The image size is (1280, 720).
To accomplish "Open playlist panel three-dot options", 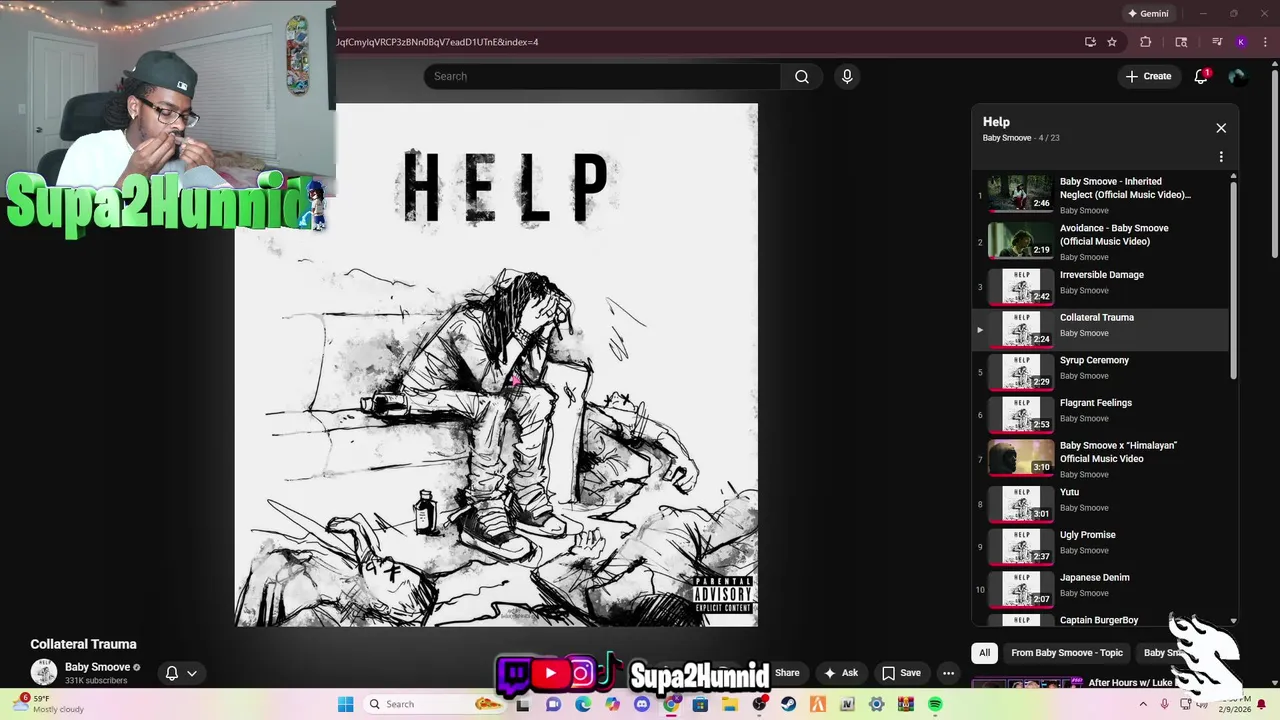I will coord(1221,157).
